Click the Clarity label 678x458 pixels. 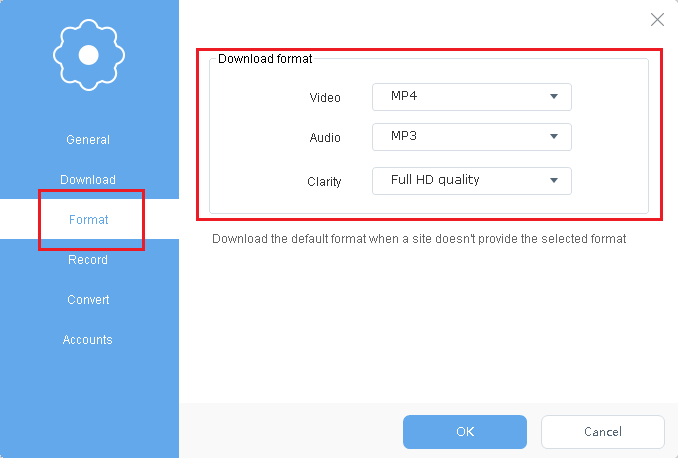(324, 181)
